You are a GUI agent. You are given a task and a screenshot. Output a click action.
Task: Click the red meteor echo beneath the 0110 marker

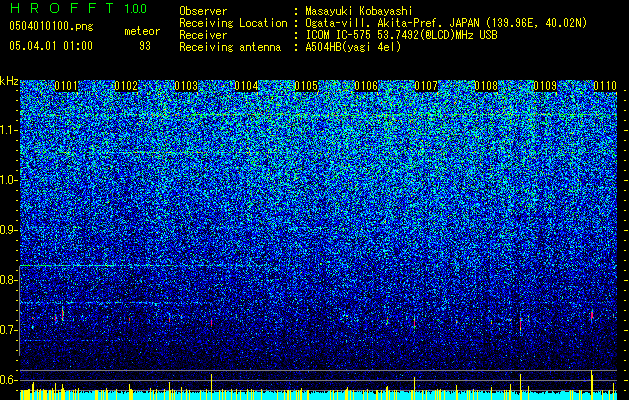pos(592,315)
